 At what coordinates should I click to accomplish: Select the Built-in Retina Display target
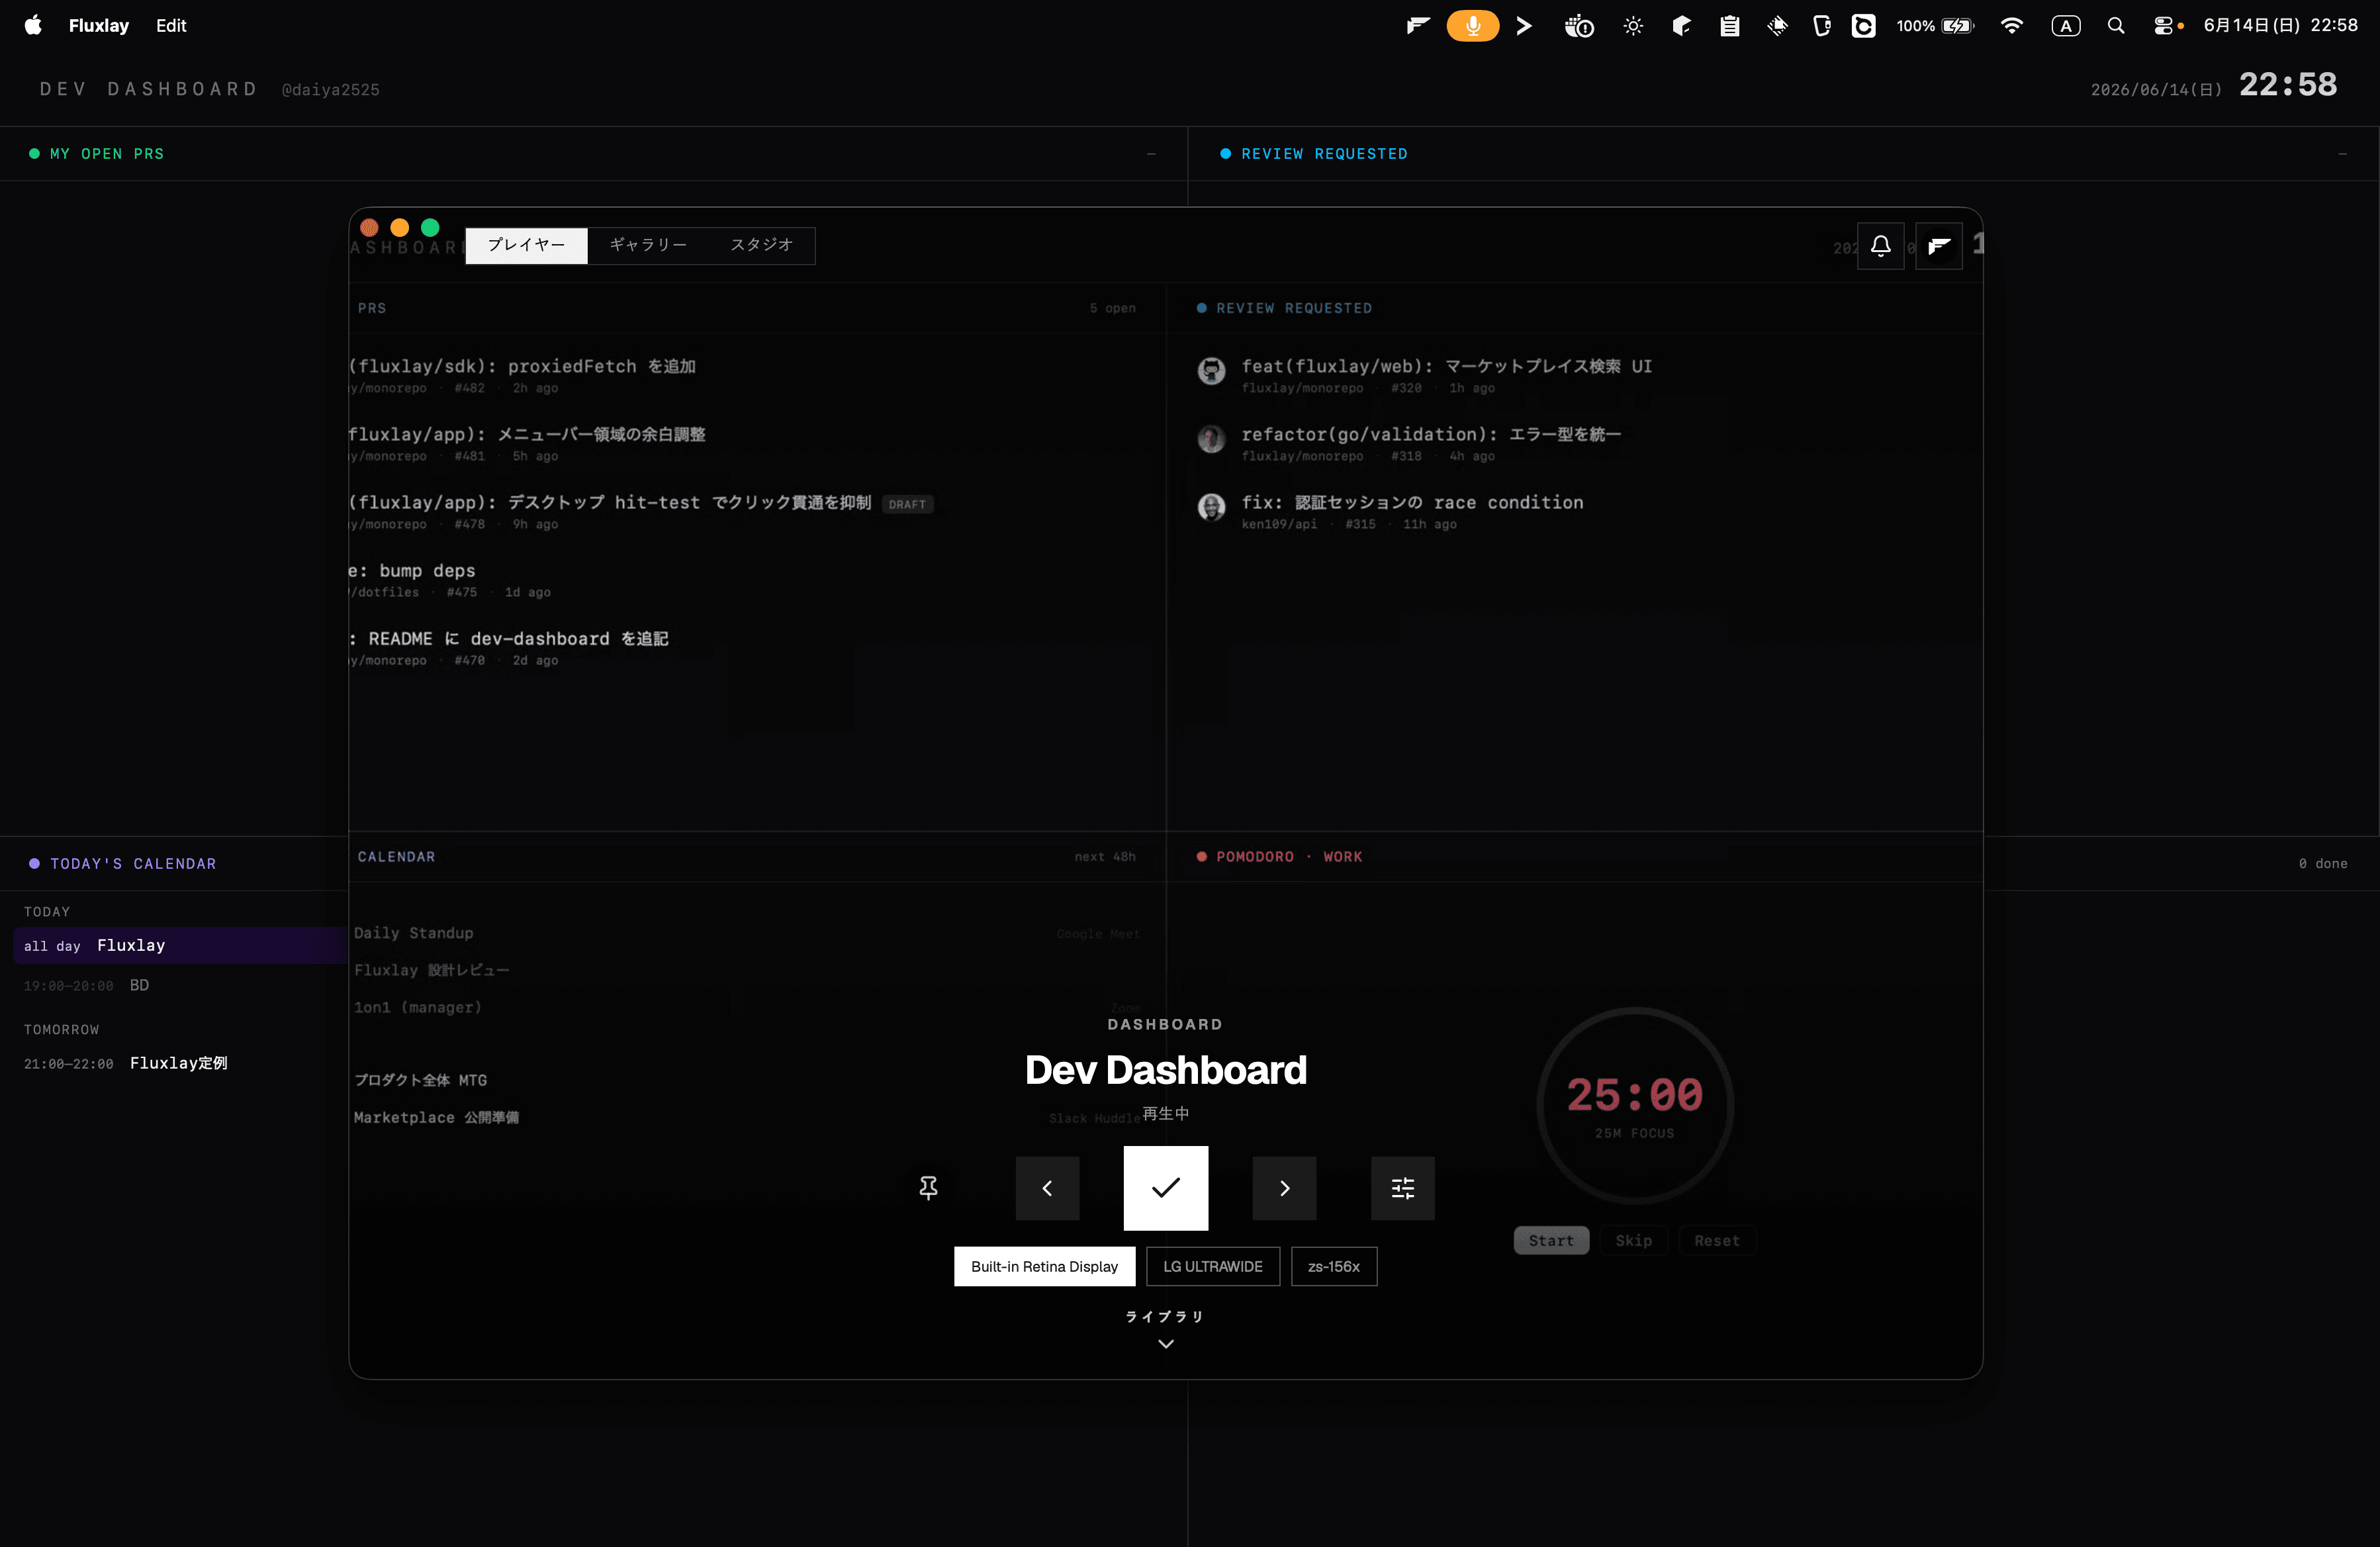point(1044,1266)
